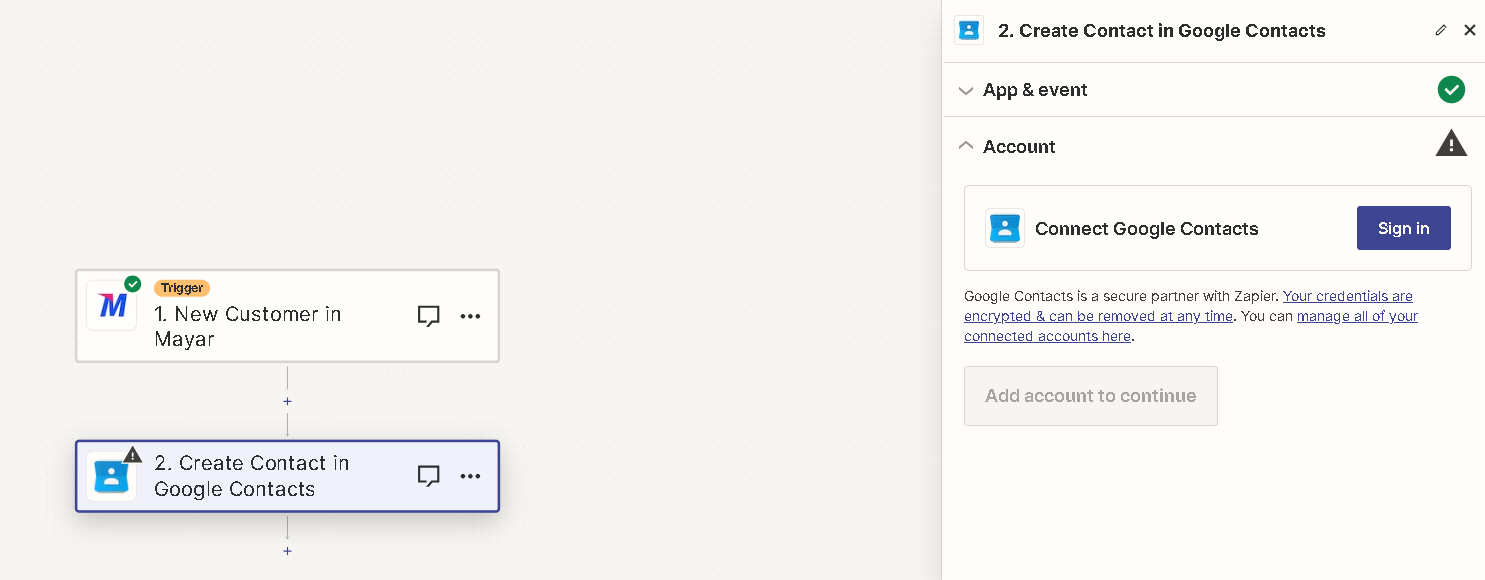This screenshot has height=580, width=1485.
Task: Open the credentials are encrypted link
Action: click(x=1188, y=306)
